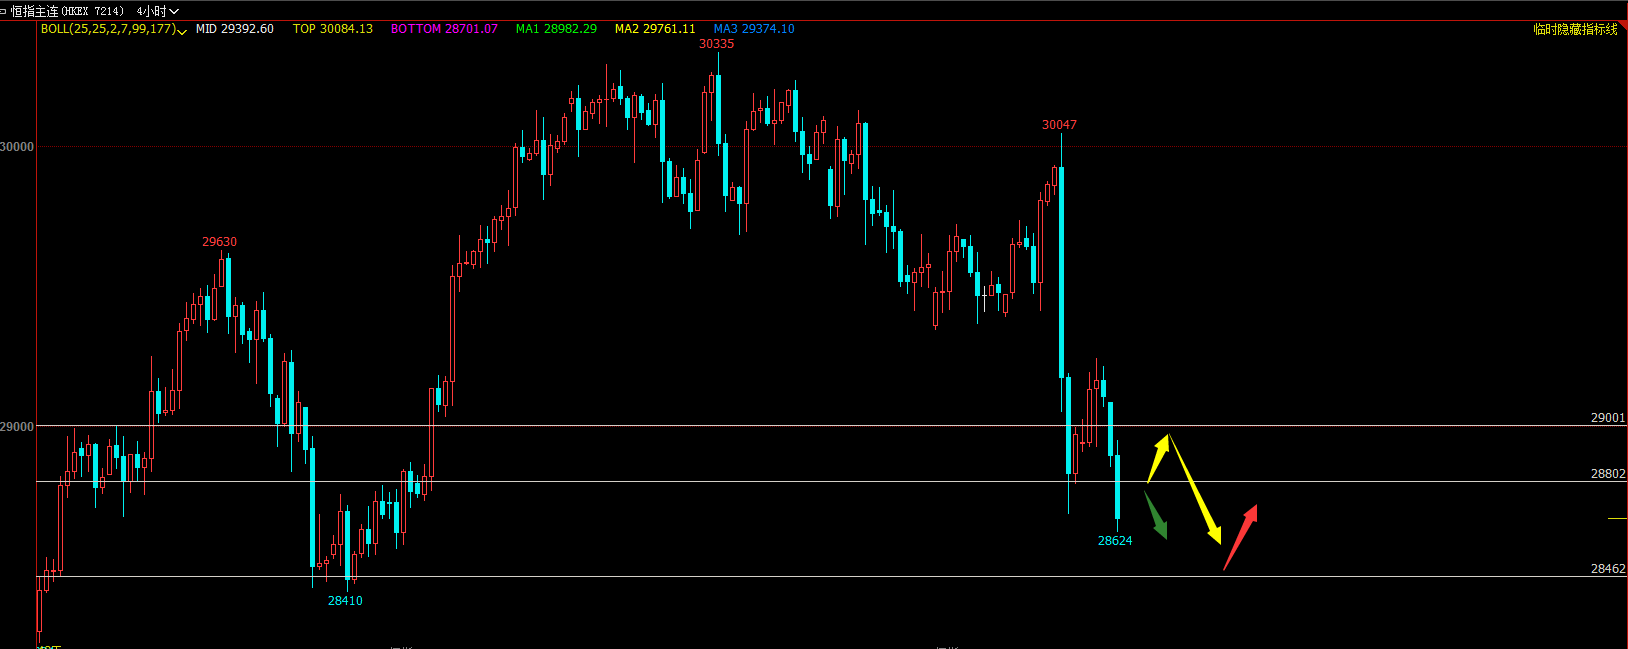The height and width of the screenshot is (649, 1628).
Task: Select the 28802 horizontal line price label
Action: (1608, 474)
